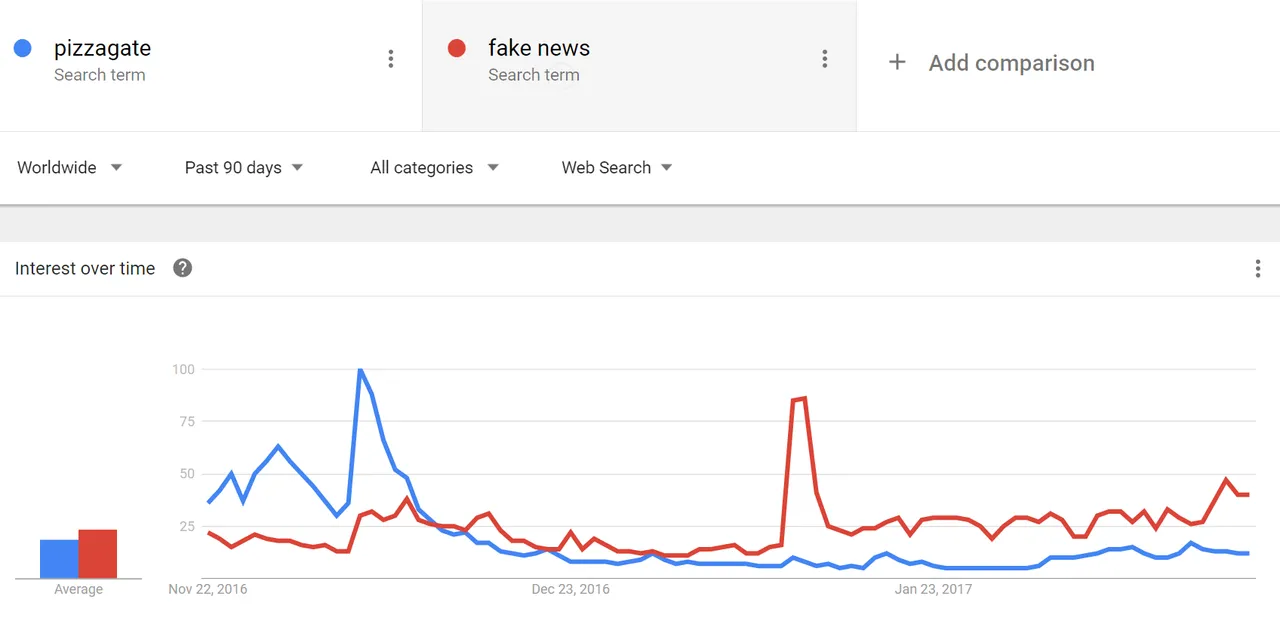Click Add comparison text
1280x617 pixels.
[x=1011, y=63]
